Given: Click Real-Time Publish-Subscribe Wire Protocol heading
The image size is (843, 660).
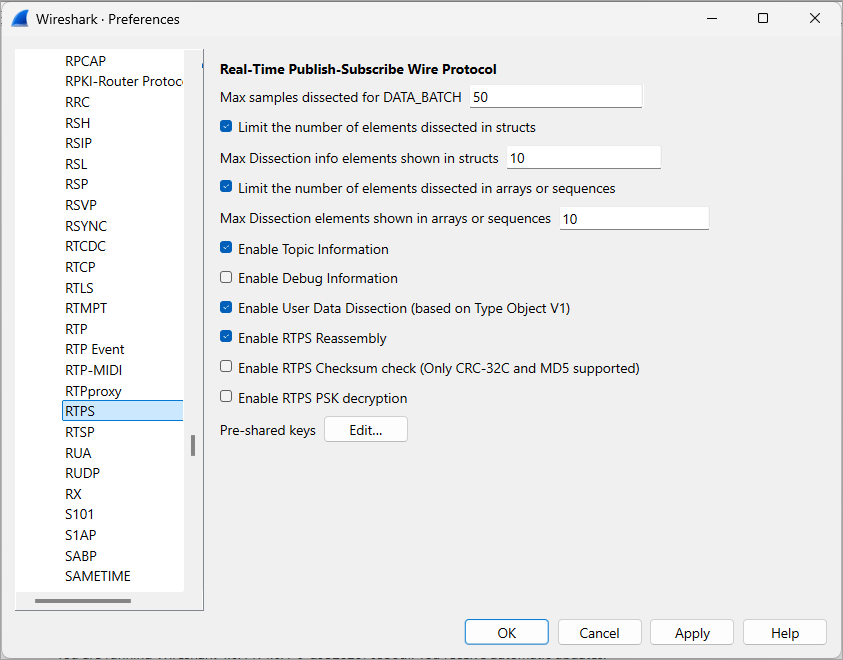Looking at the screenshot, I should [358, 69].
